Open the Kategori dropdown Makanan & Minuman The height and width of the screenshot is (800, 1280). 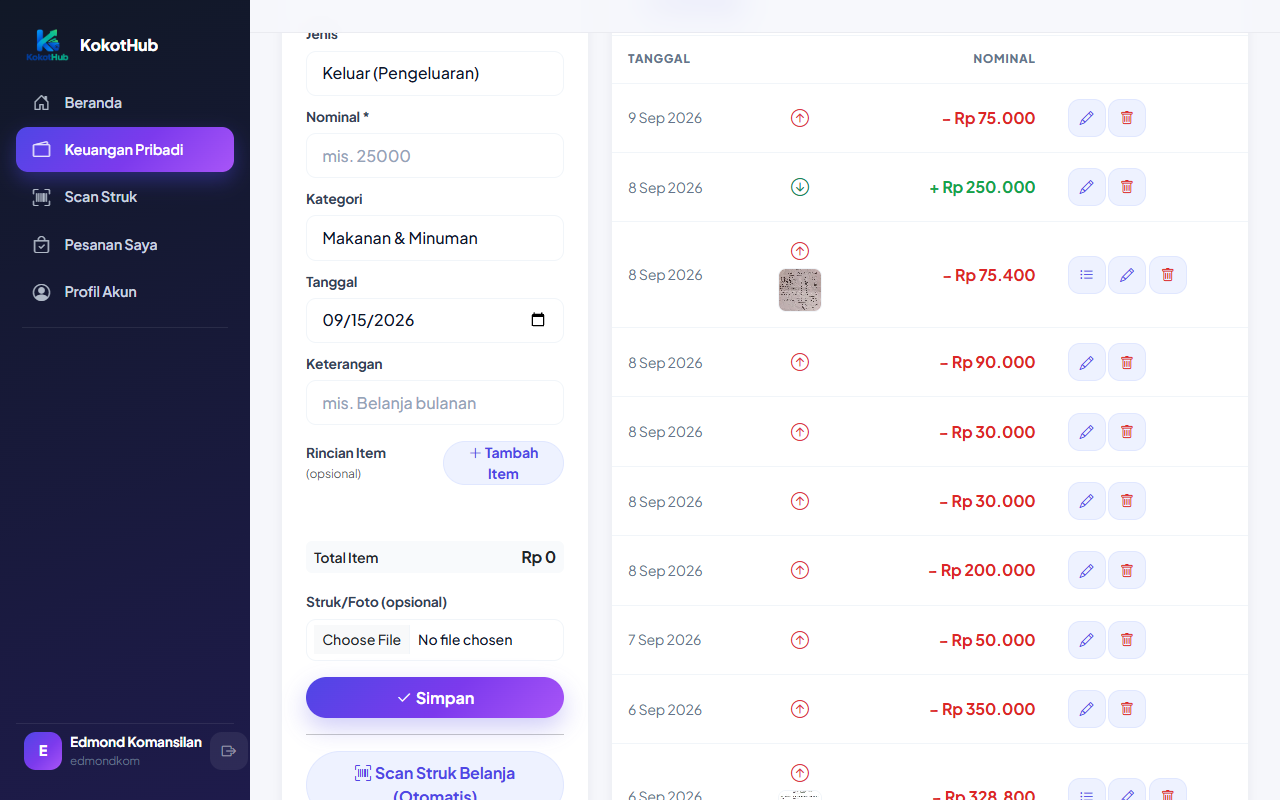click(x=435, y=238)
